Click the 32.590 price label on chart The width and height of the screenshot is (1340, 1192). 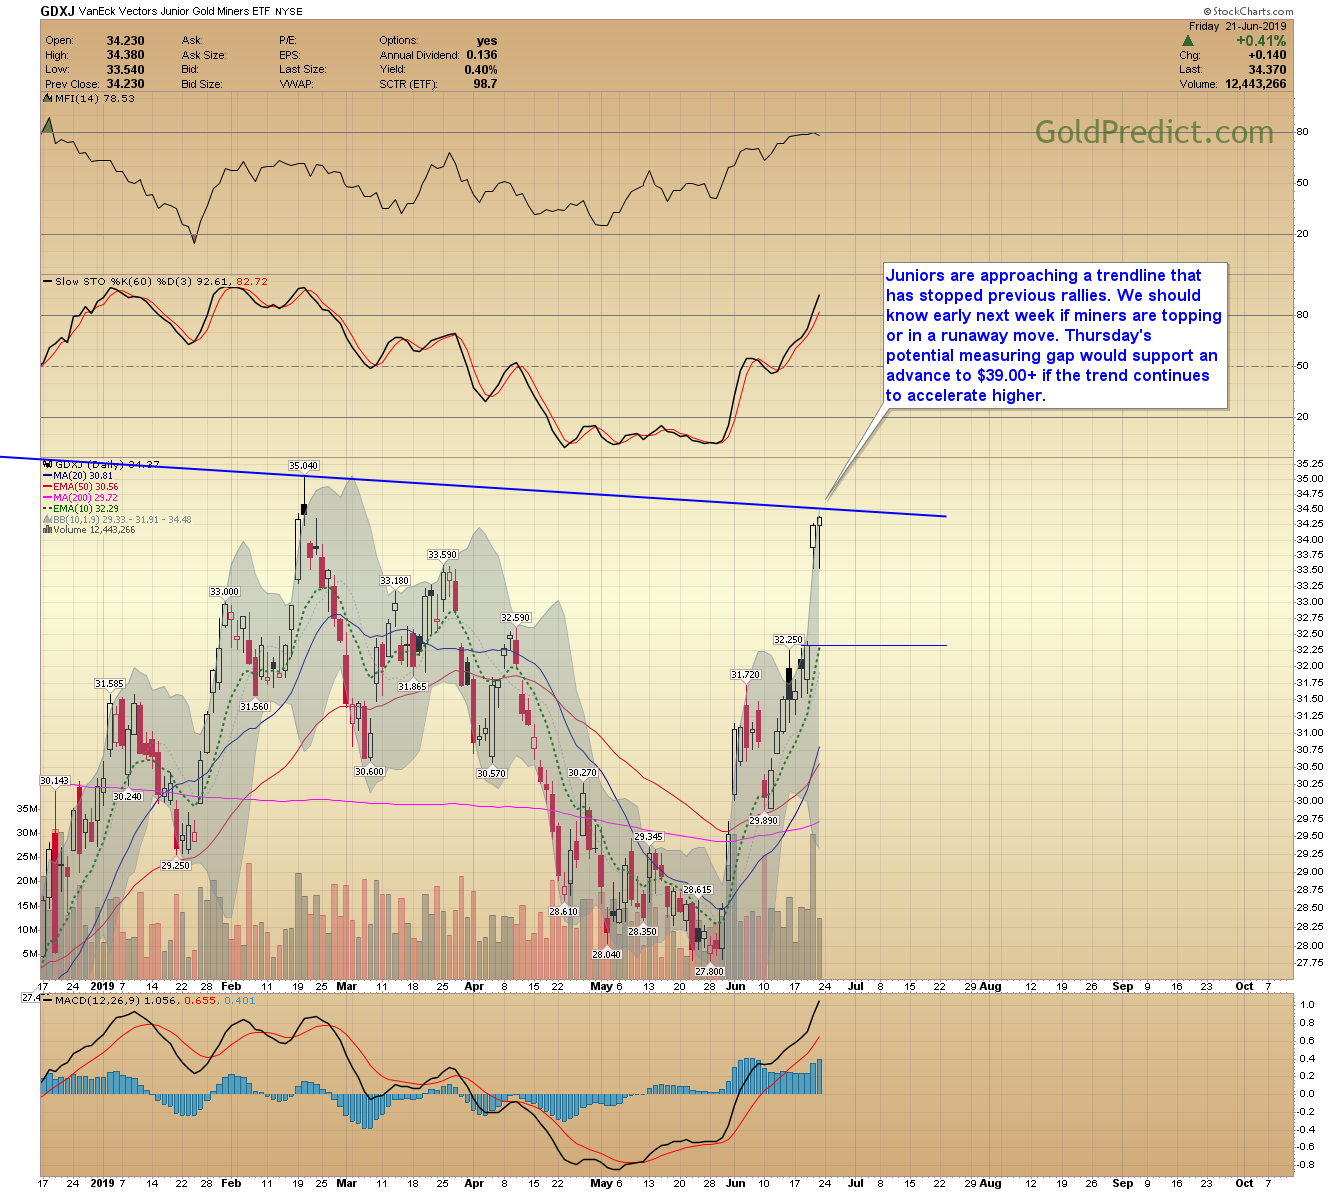[x=515, y=618]
